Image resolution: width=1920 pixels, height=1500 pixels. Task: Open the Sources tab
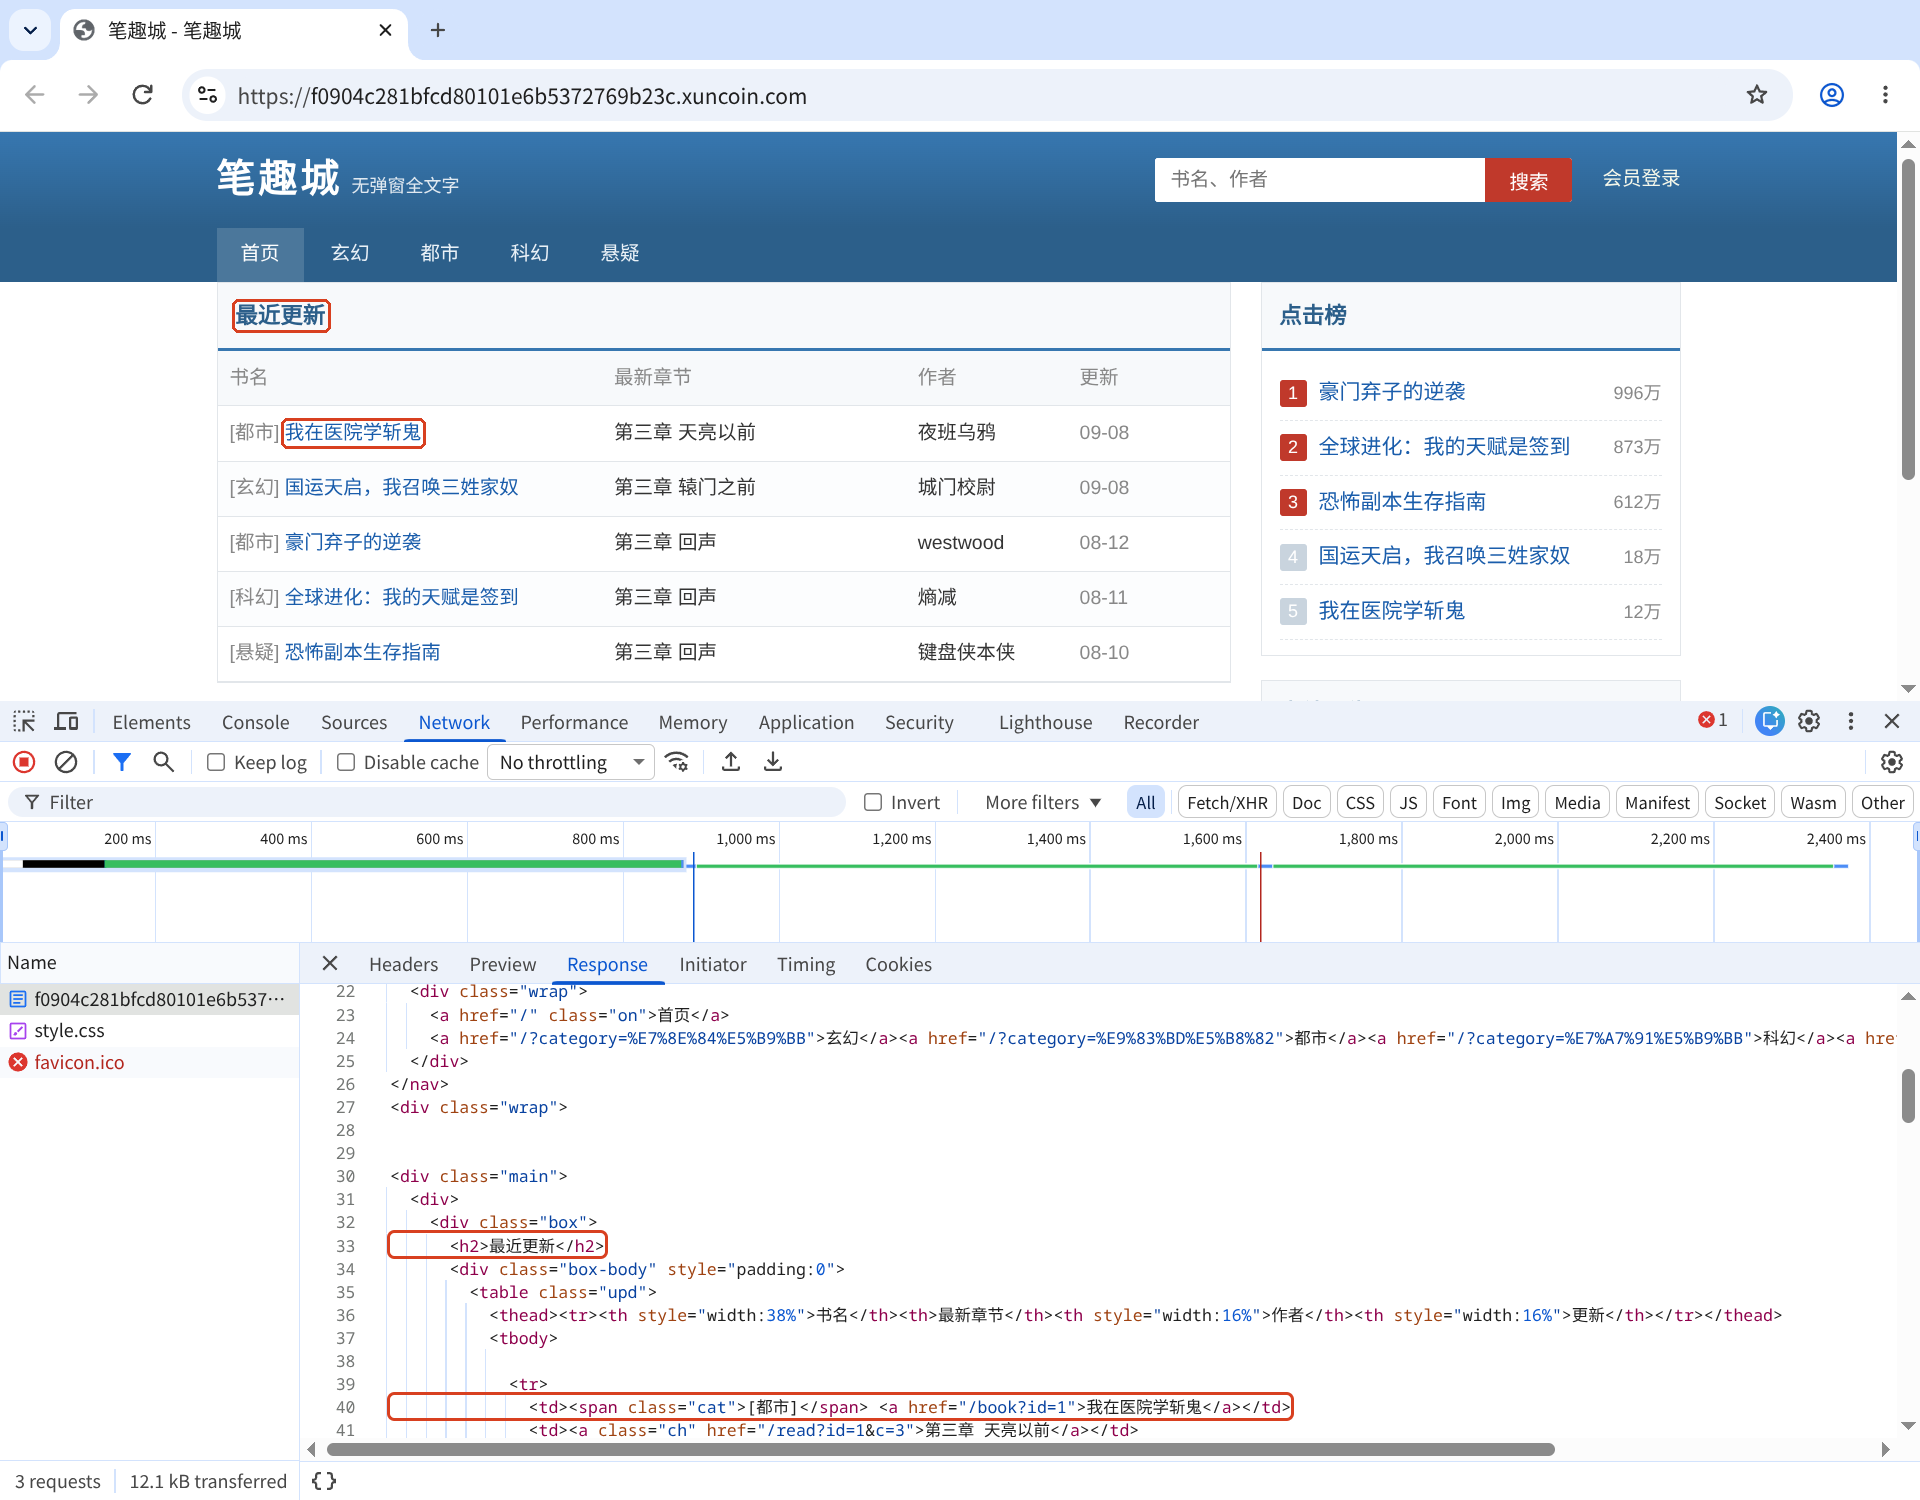pyautogui.click(x=354, y=722)
